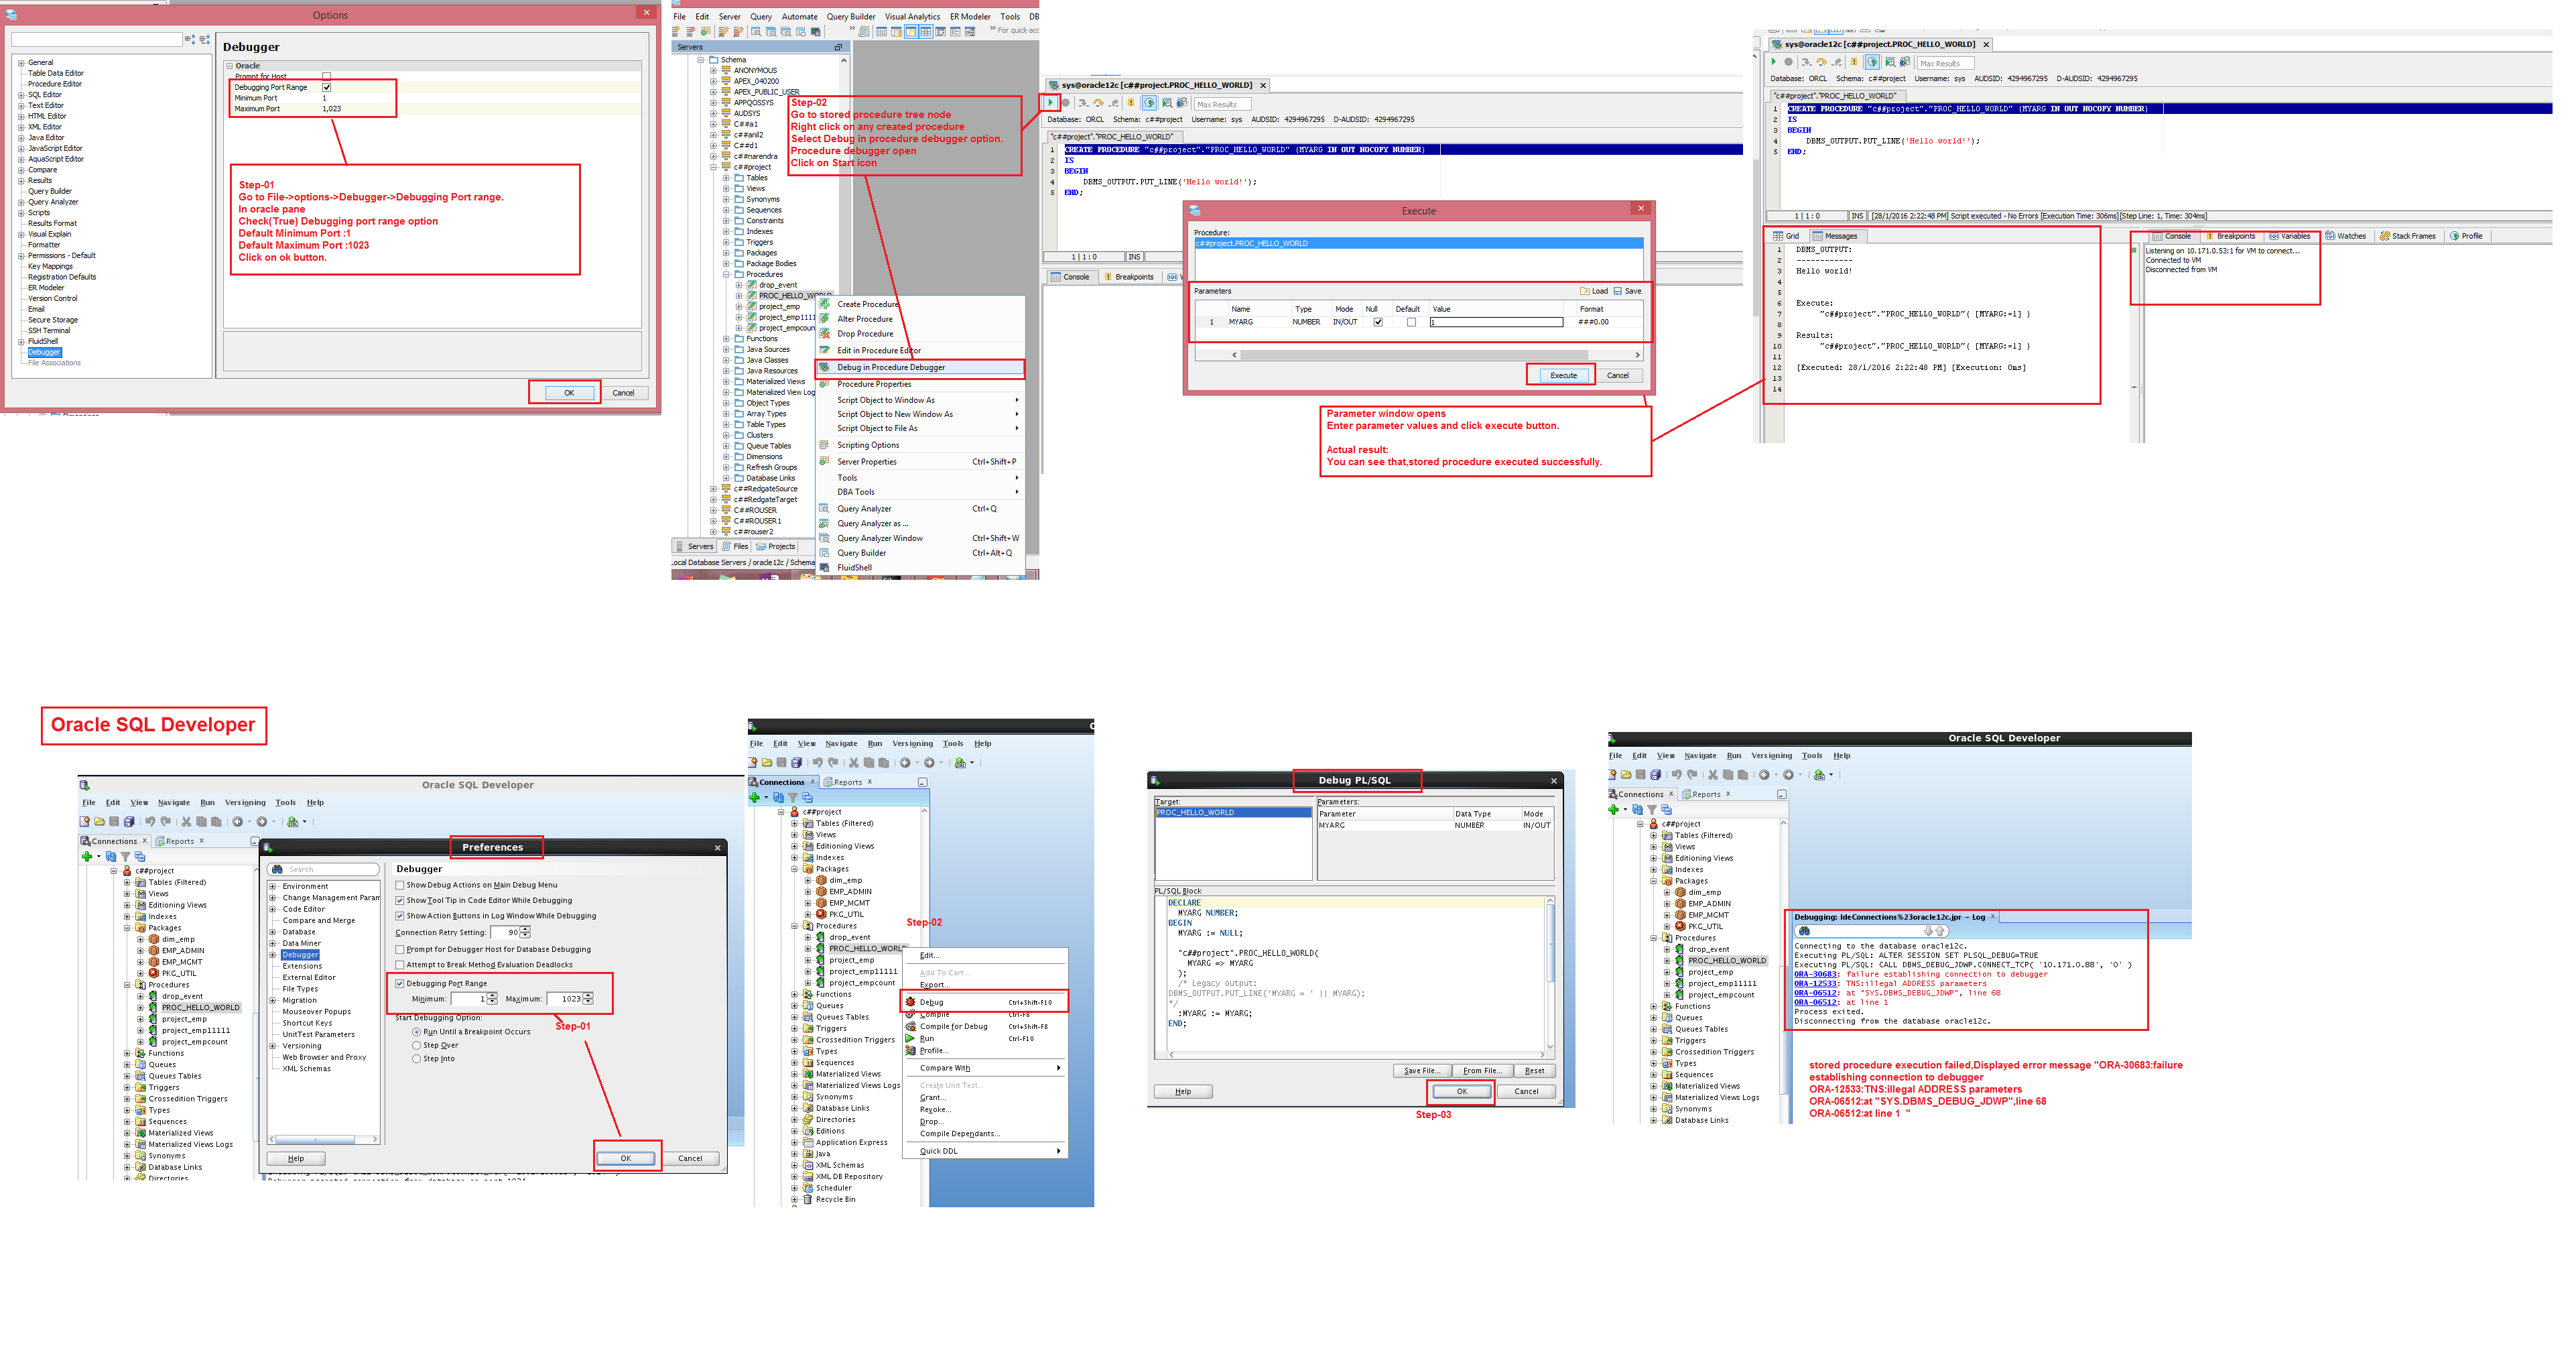Click the Toggle Breakpoint exclamation icon
This screenshot has height=1346, width=2576.
click(1131, 103)
